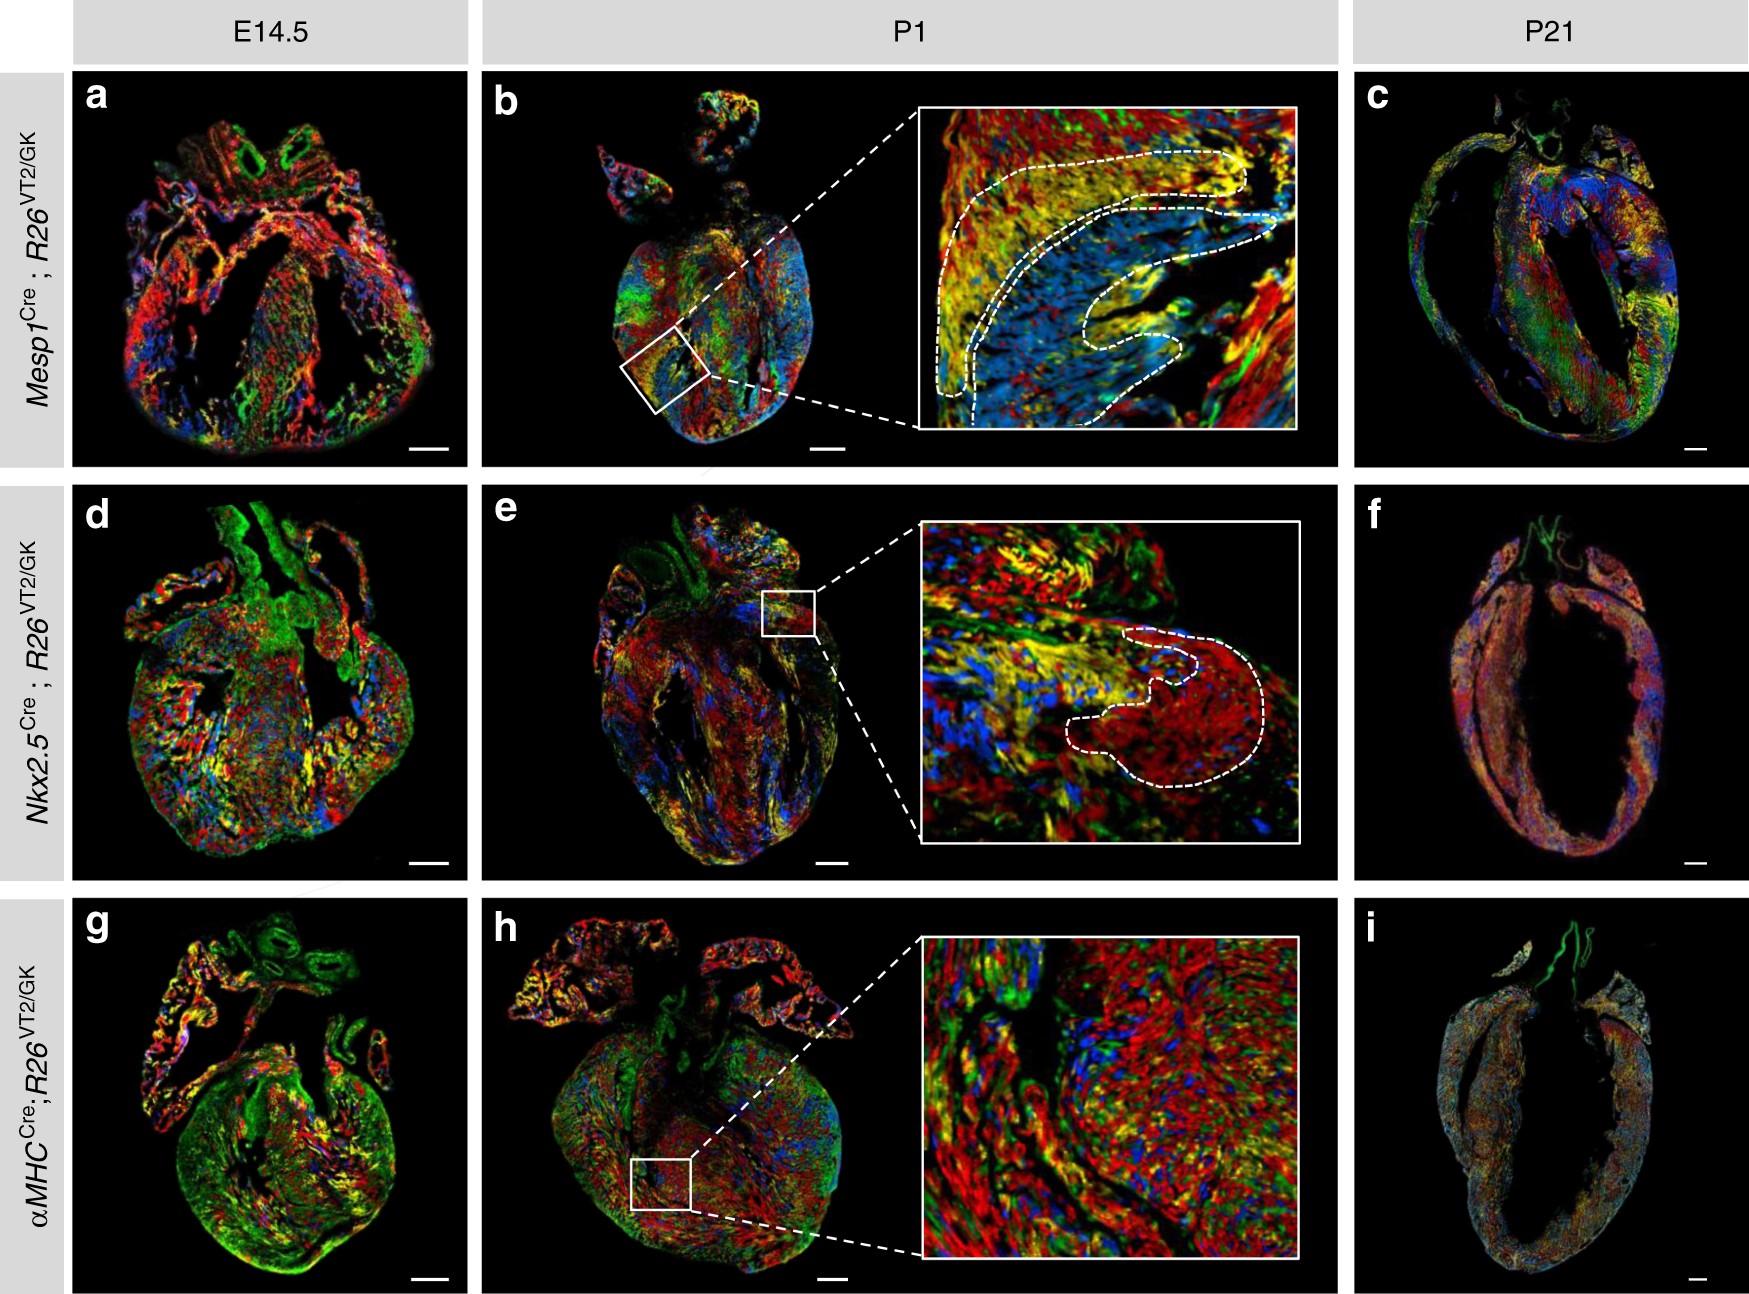Screen dimensions: 1749x1294
Task: Click panel letter d
Action: coord(97,513)
